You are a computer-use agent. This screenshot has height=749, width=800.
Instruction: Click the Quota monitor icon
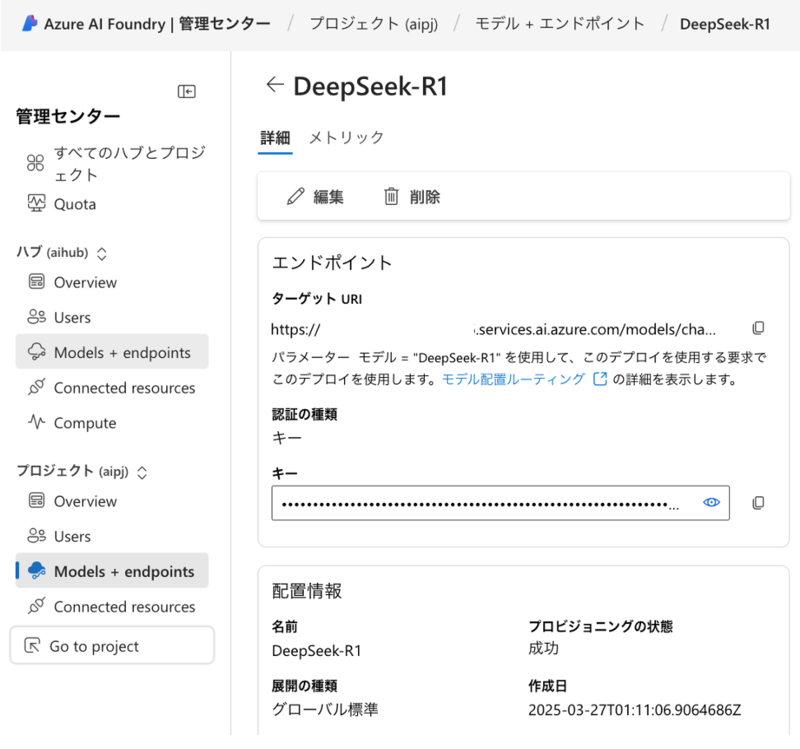pos(36,203)
